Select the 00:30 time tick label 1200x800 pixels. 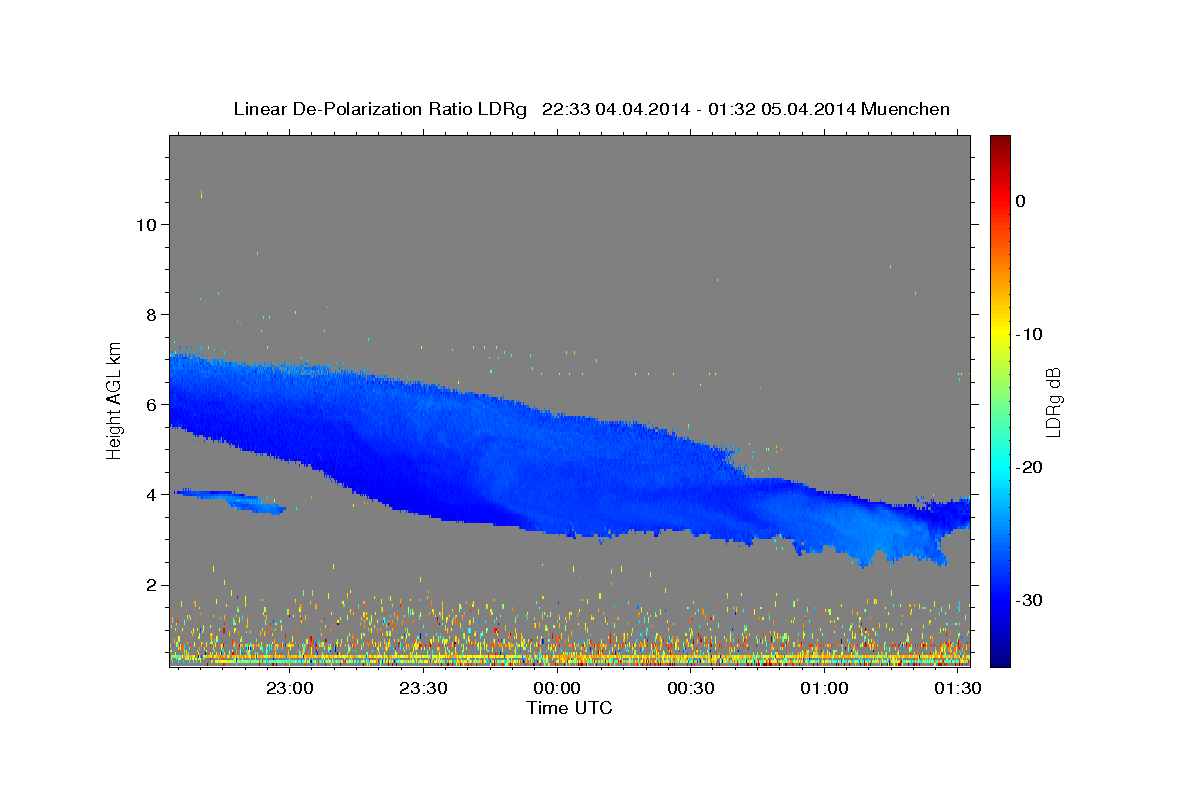pos(690,689)
